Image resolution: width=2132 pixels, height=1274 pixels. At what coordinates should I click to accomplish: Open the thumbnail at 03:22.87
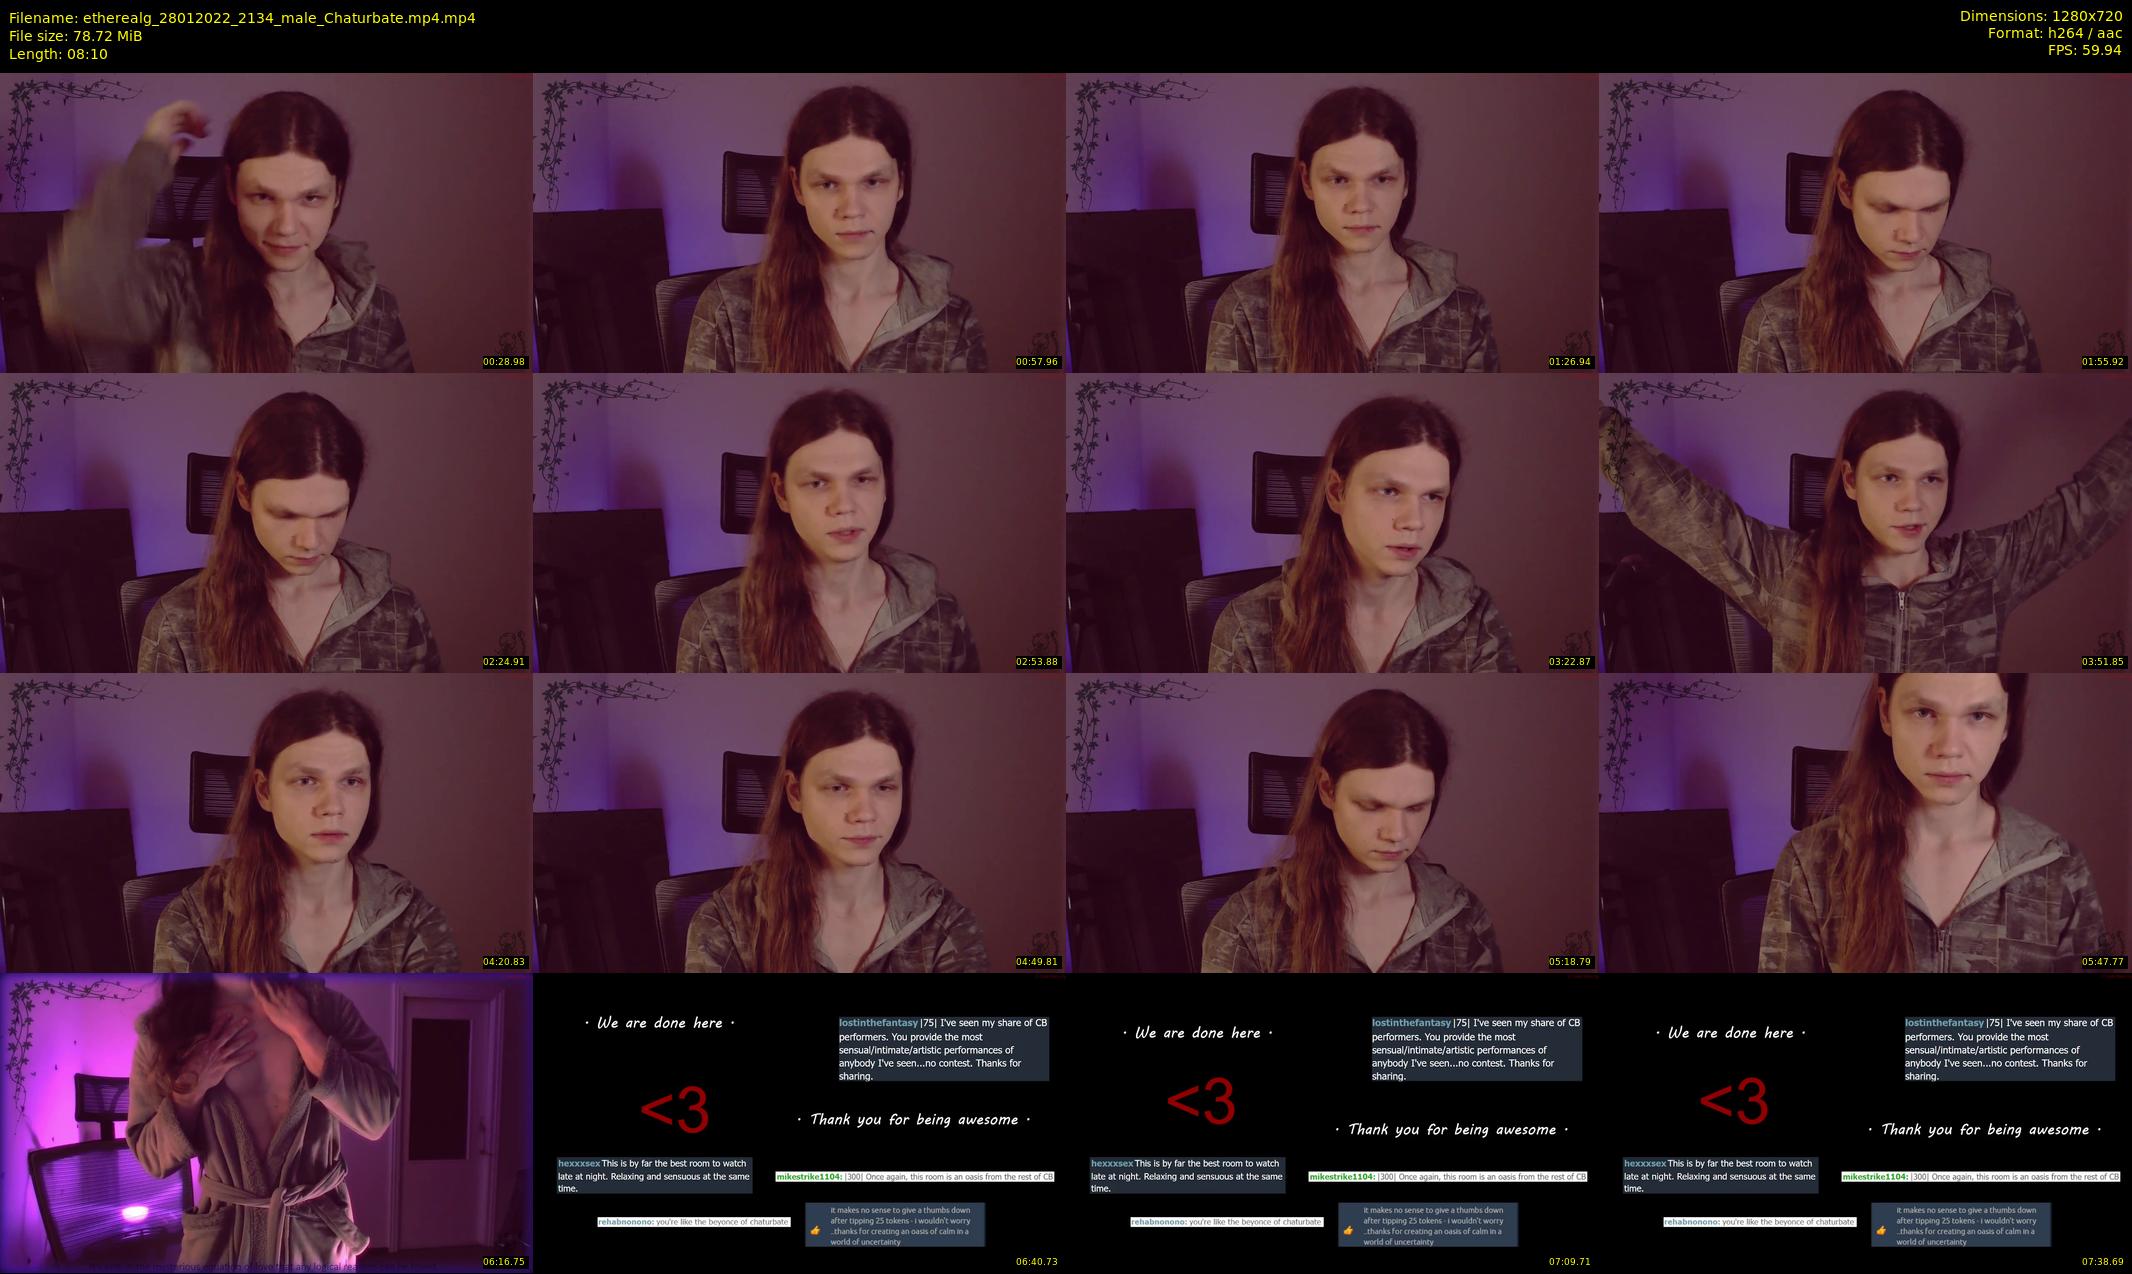pos(1332,522)
